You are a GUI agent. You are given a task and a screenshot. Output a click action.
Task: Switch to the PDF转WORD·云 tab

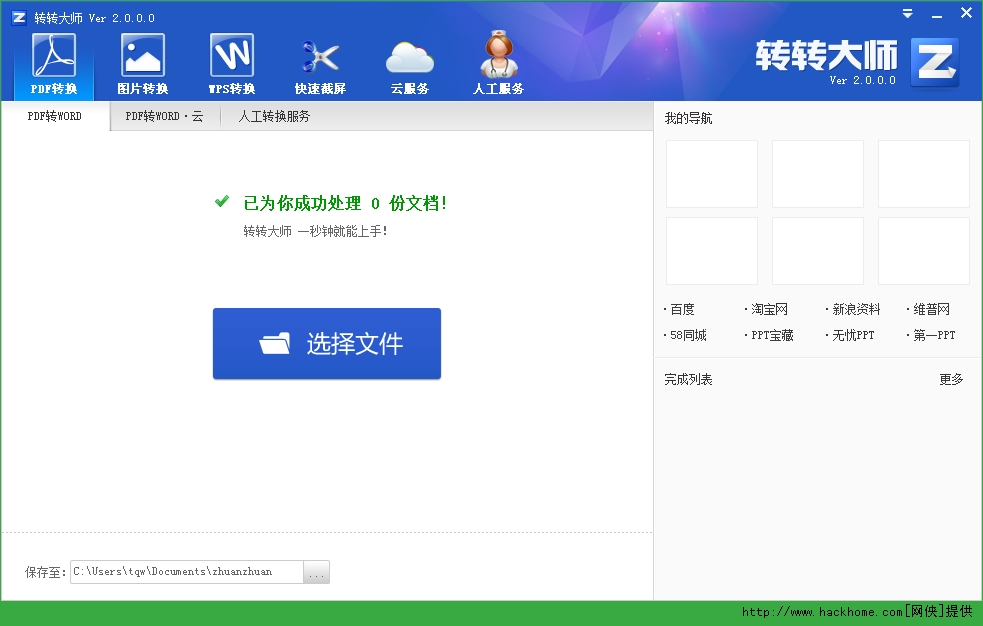pyautogui.click(x=164, y=116)
